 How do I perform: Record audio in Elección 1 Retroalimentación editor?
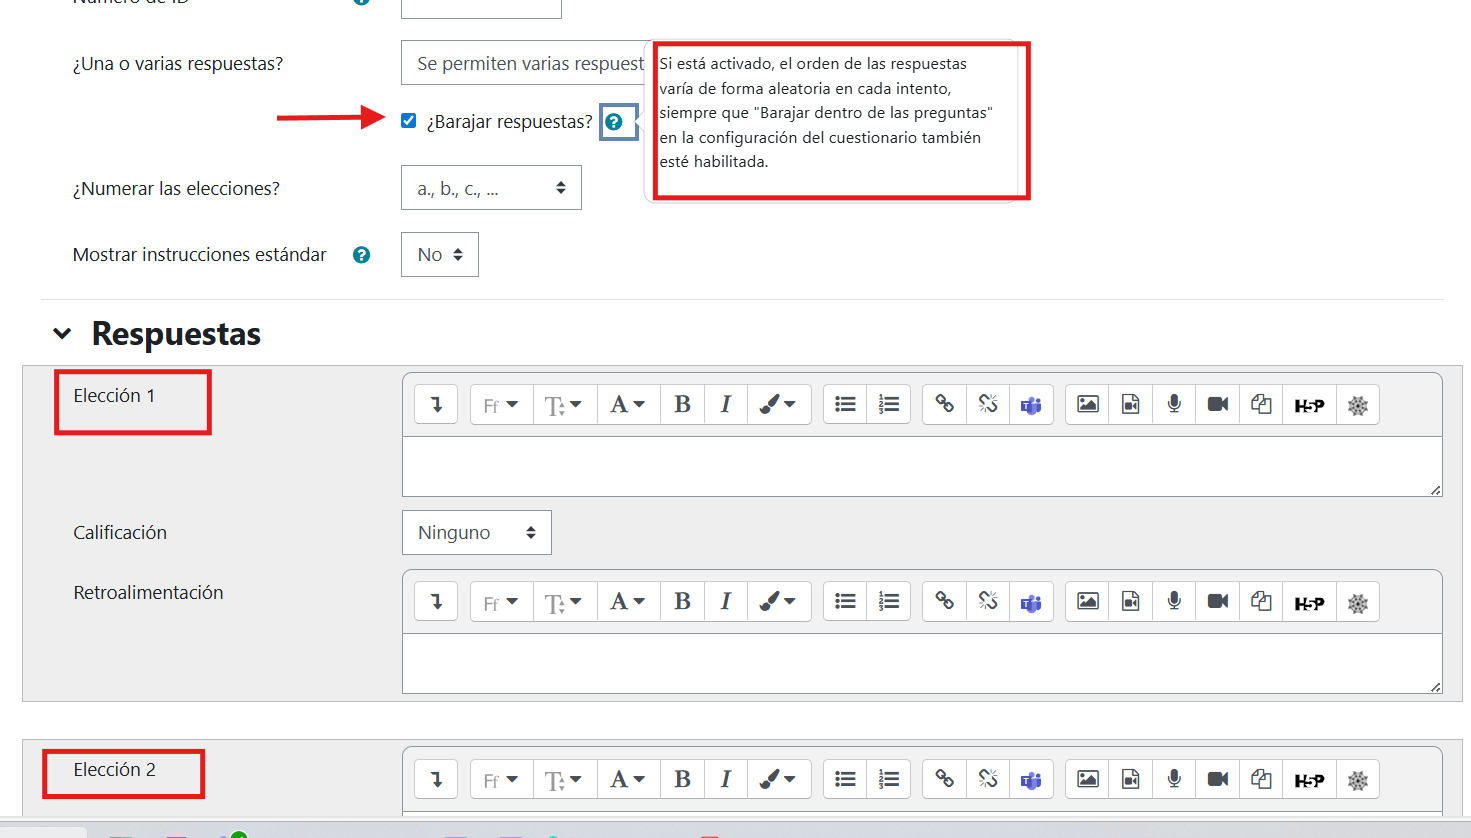pyautogui.click(x=1174, y=601)
